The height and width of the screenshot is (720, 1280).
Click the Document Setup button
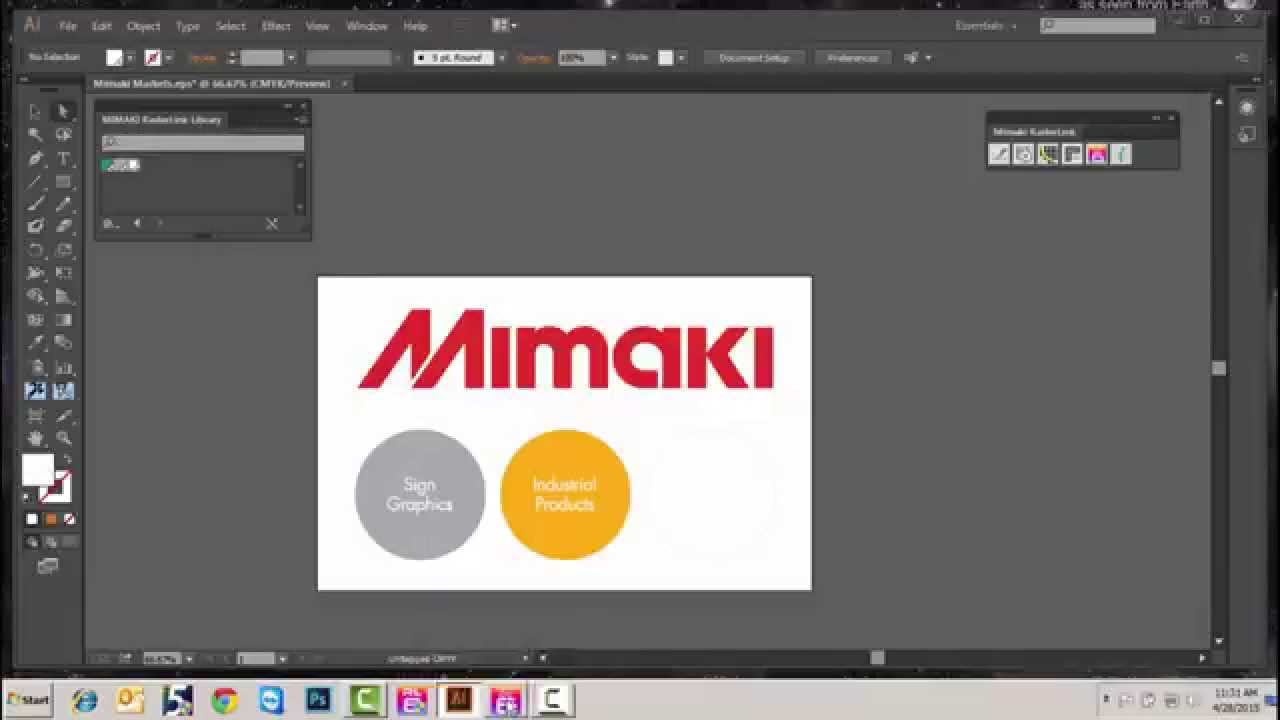755,58
